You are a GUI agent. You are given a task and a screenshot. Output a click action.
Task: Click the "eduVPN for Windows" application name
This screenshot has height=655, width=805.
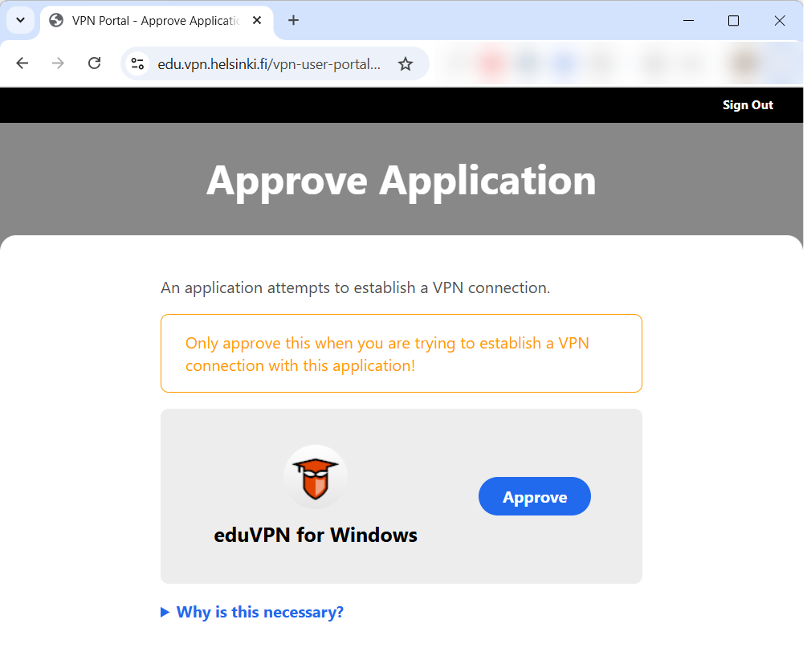click(315, 535)
